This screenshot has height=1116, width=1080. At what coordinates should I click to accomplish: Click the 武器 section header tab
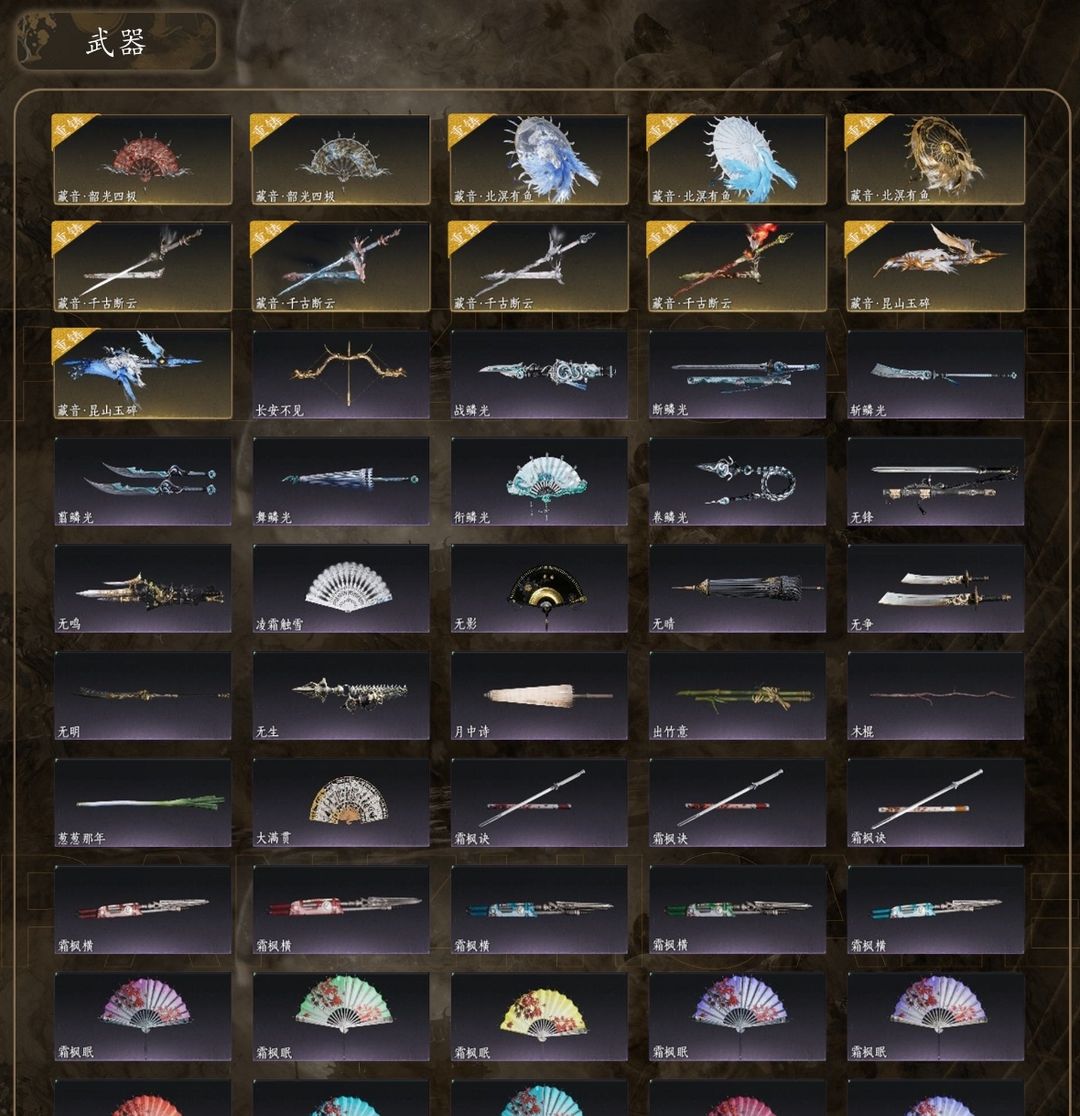(x=116, y=41)
